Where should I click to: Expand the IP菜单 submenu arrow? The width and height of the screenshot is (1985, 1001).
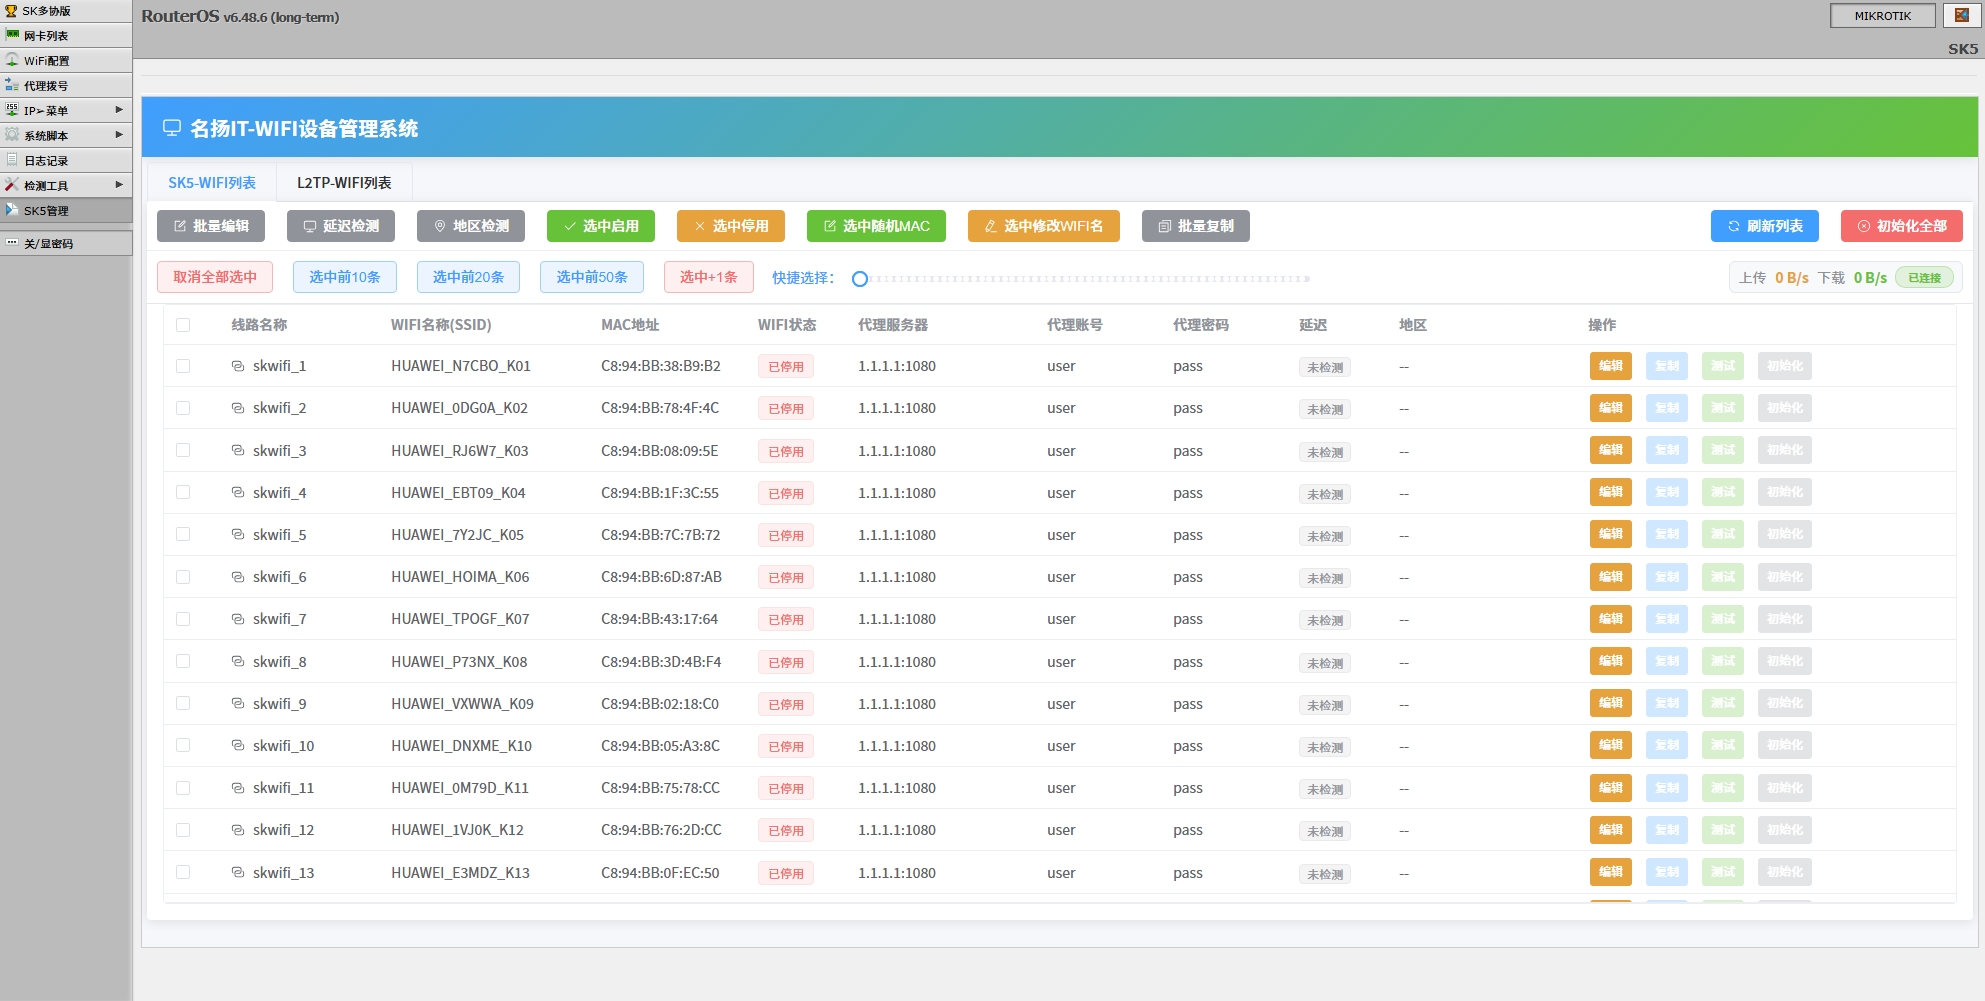119,110
